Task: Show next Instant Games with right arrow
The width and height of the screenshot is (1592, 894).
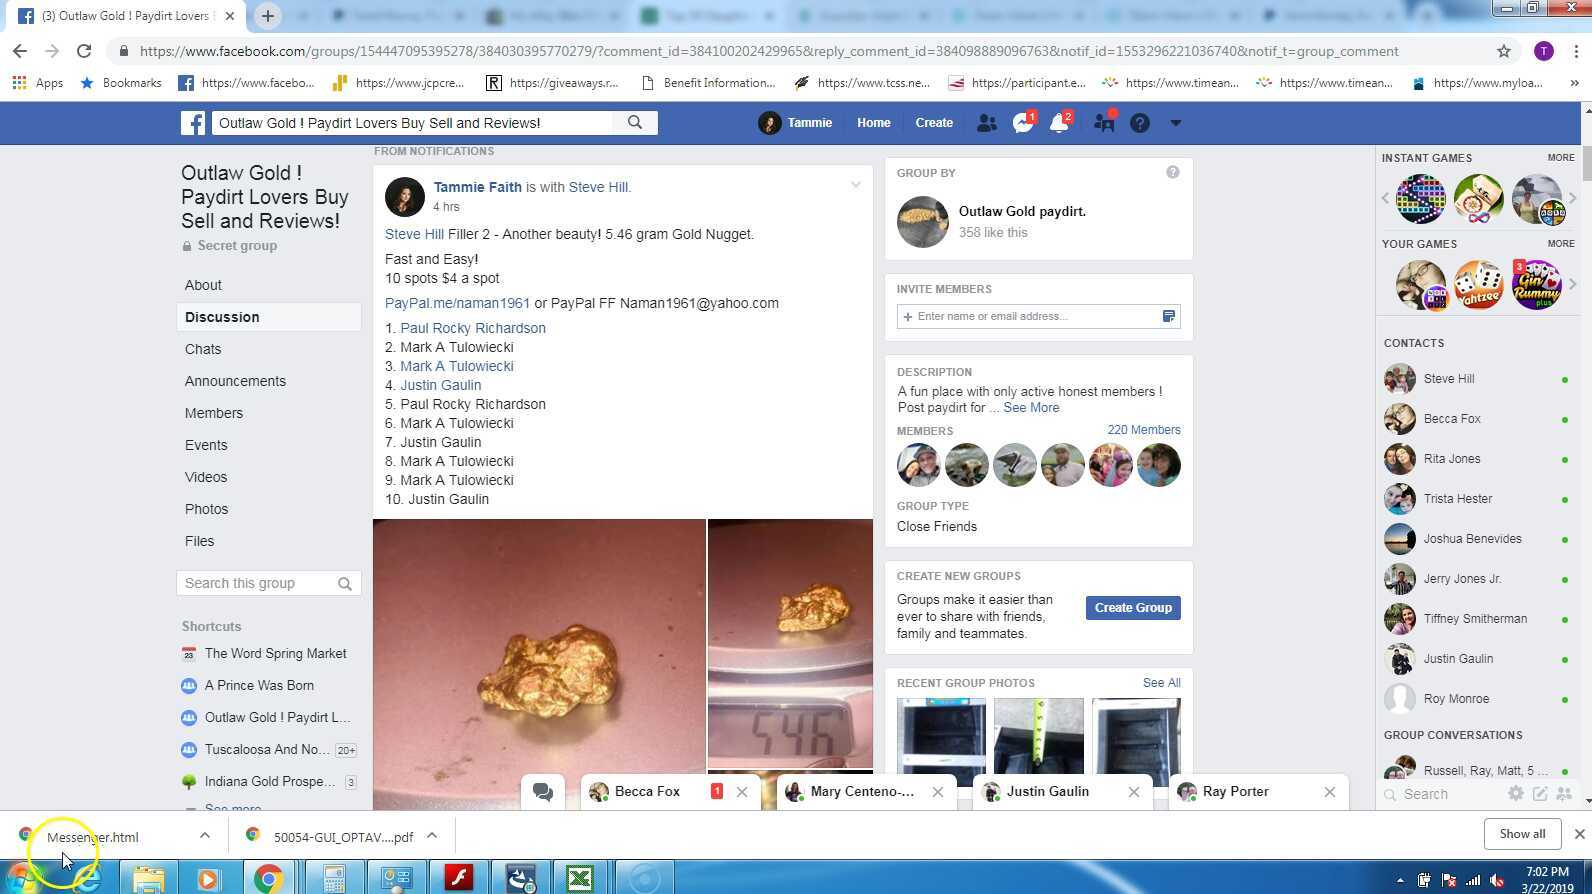Action: [1573, 198]
